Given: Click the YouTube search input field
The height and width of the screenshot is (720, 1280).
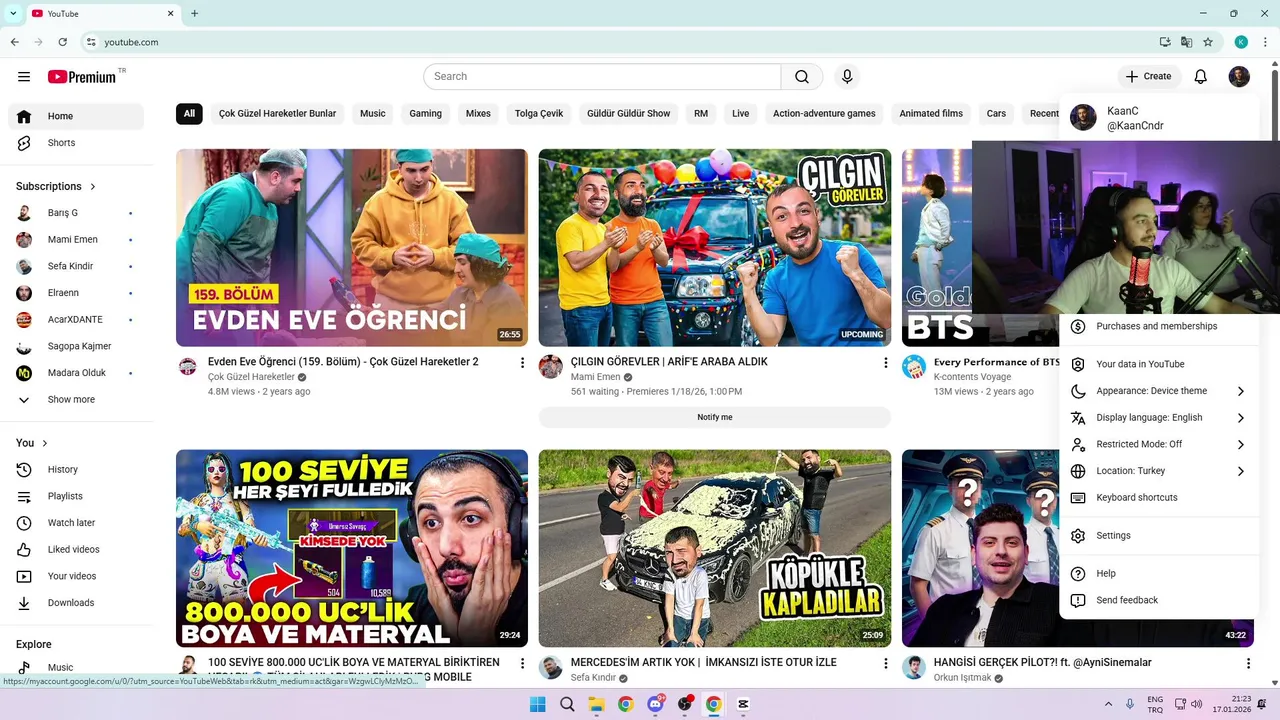Looking at the screenshot, I should [x=602, y=77].
